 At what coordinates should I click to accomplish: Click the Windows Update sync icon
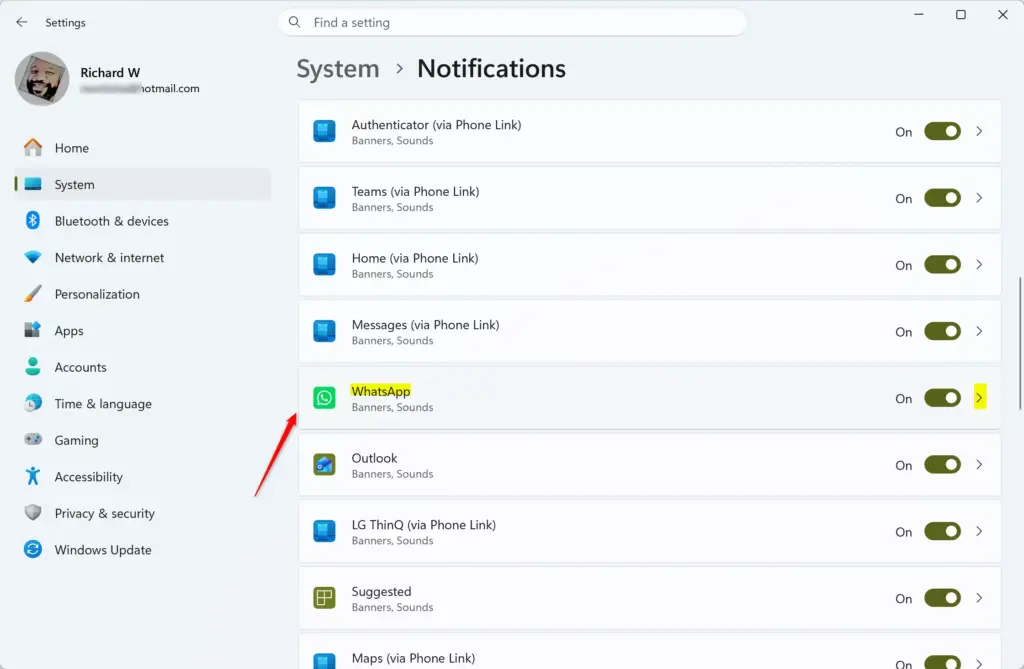pos(33,549)
